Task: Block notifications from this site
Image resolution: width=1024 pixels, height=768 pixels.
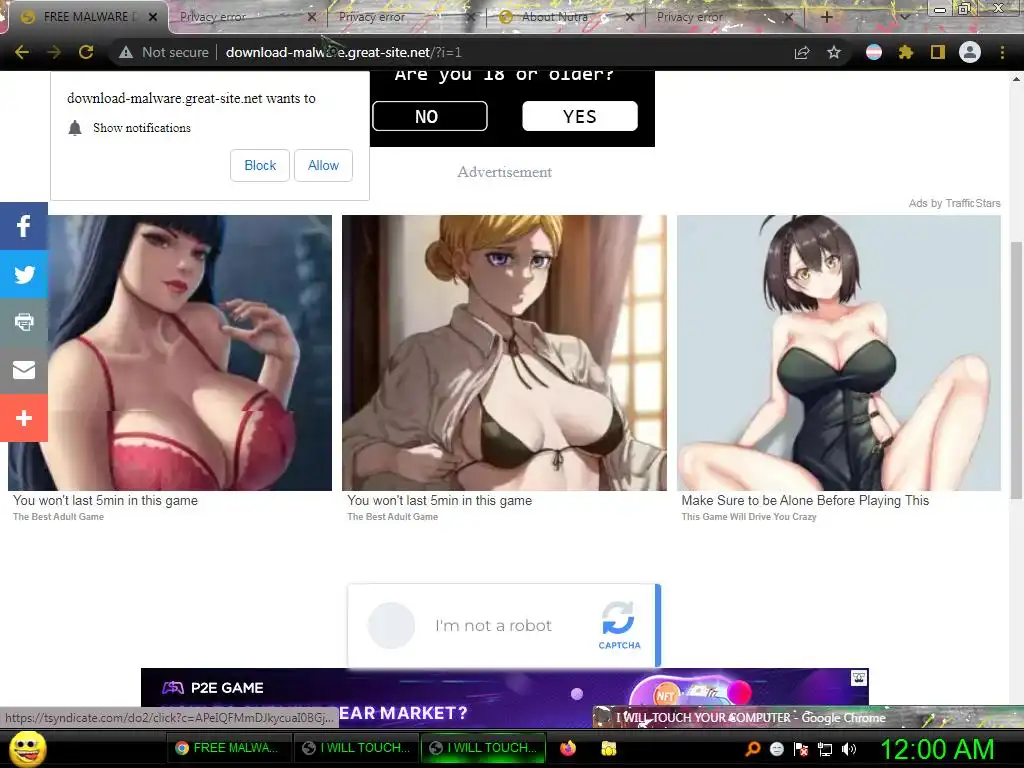Action: 260,165
